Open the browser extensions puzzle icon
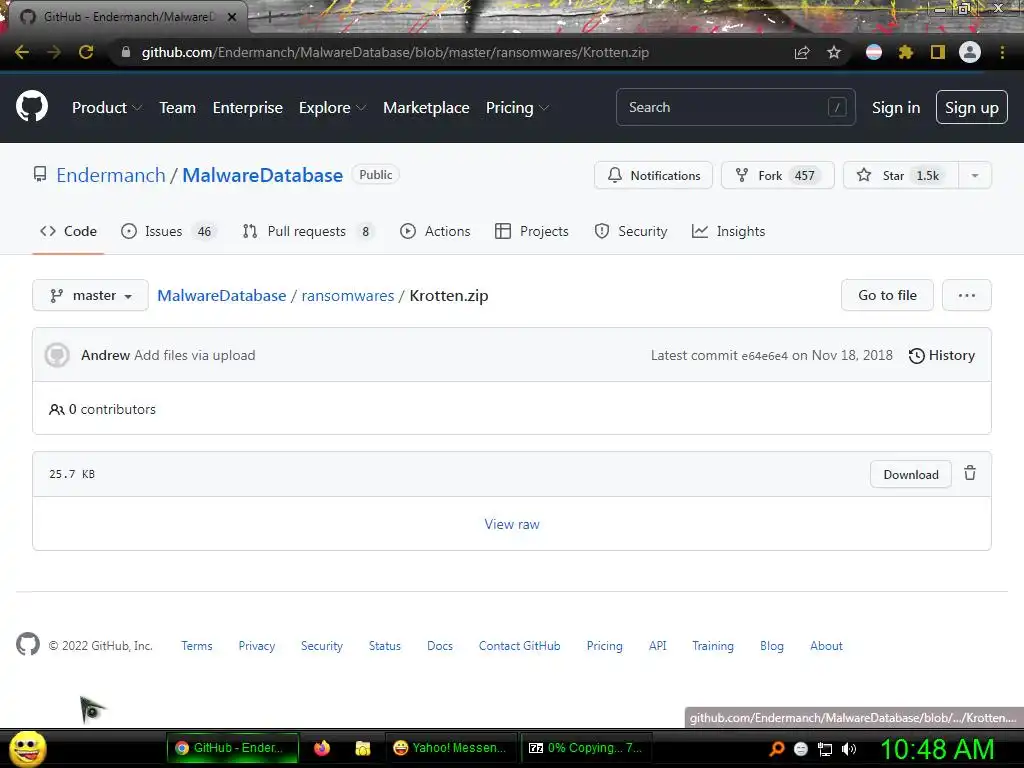1024x768 pixels. [905, 52]
